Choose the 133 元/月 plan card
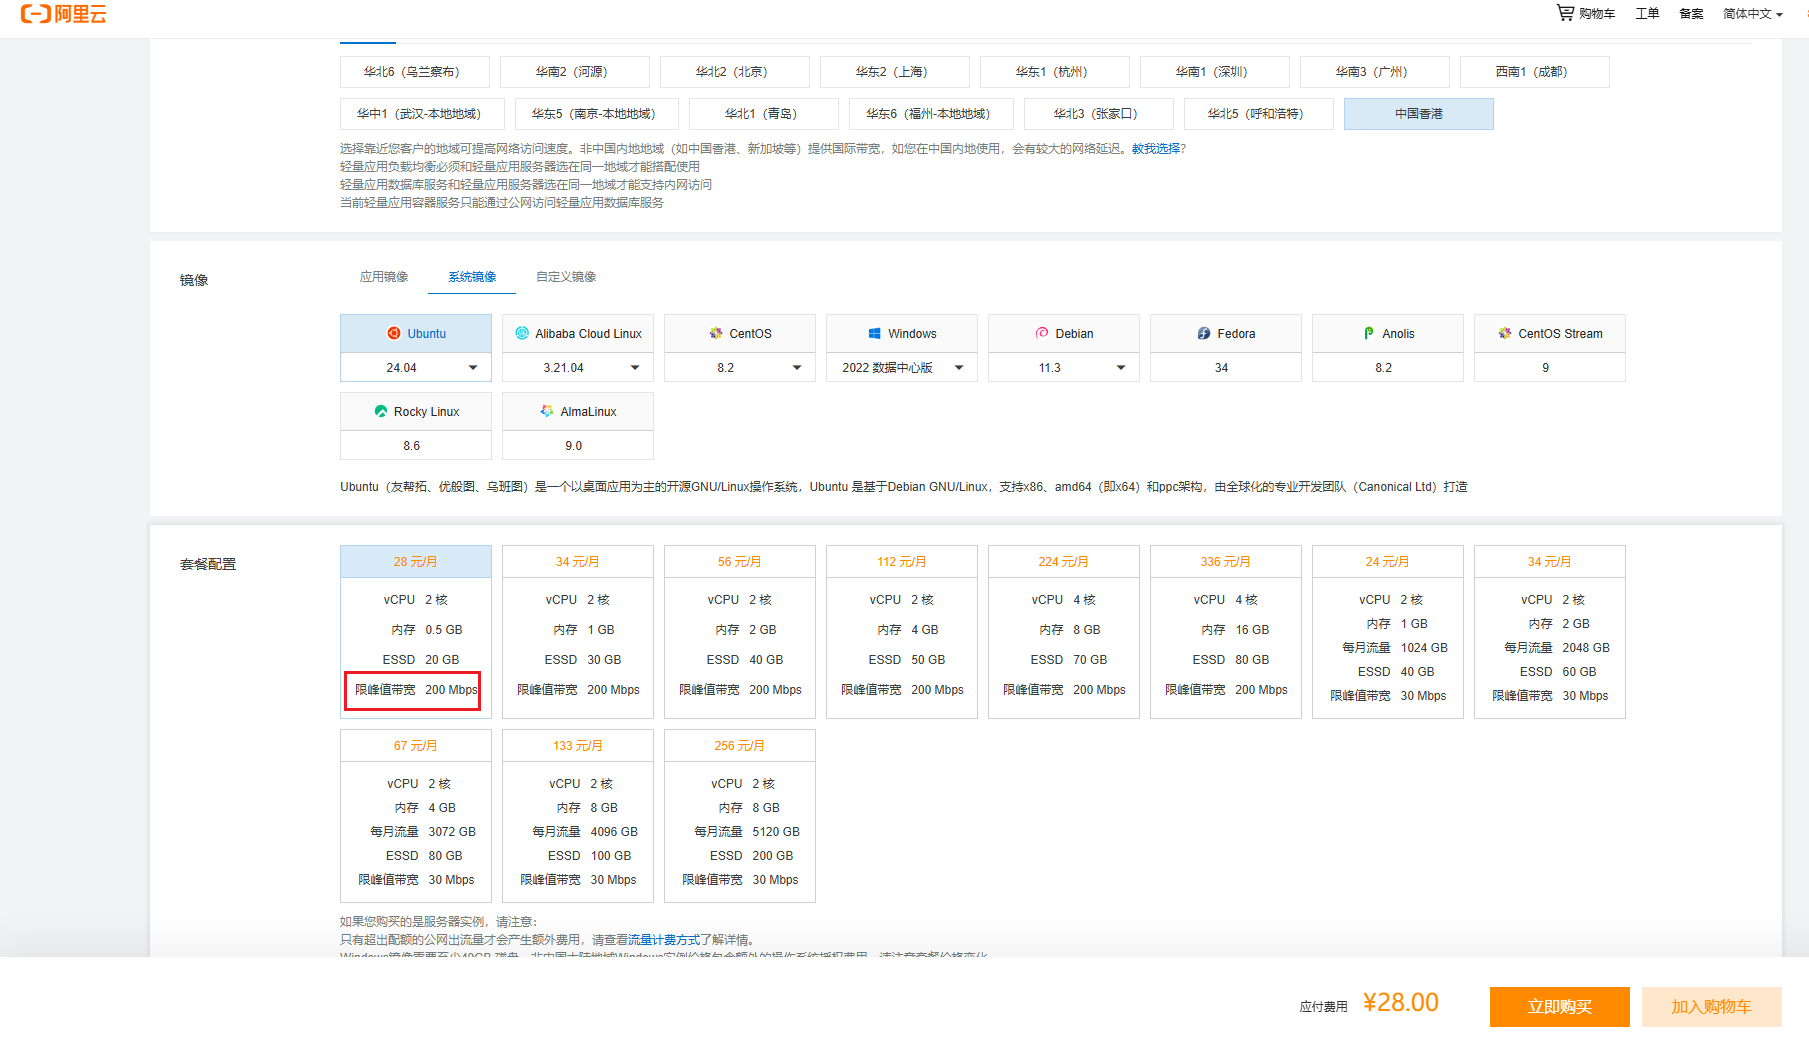The width and height of the screenshot is (1809, 1052). pos(578,816)
